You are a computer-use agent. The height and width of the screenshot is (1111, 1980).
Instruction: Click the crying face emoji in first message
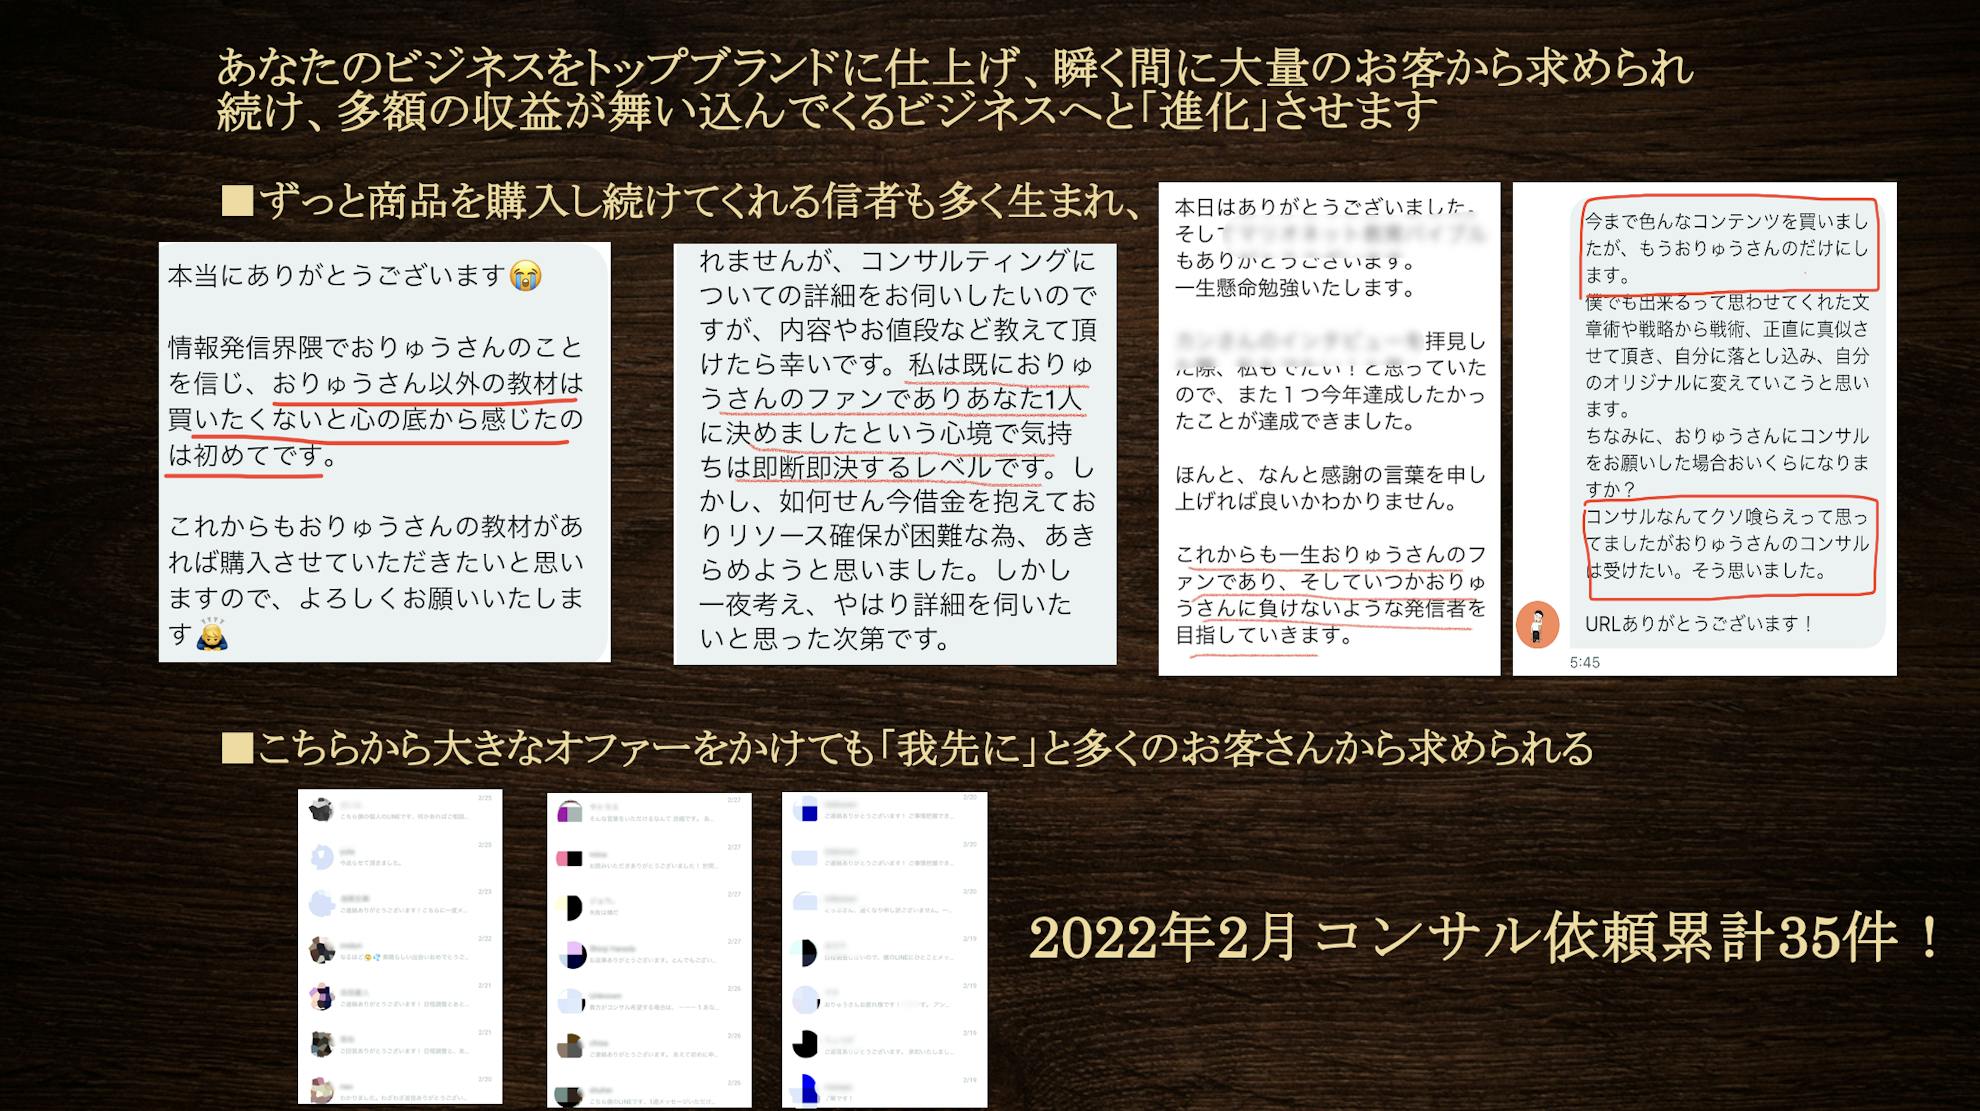coord(525,275)
